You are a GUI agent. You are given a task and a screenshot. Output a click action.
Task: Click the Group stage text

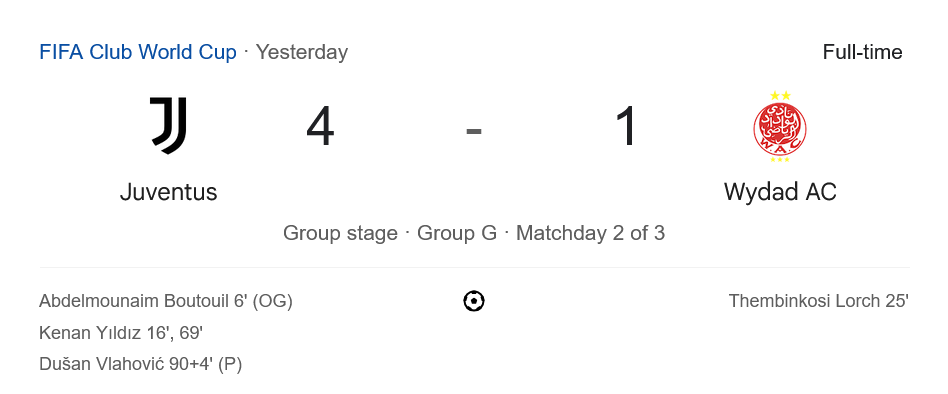340,233
